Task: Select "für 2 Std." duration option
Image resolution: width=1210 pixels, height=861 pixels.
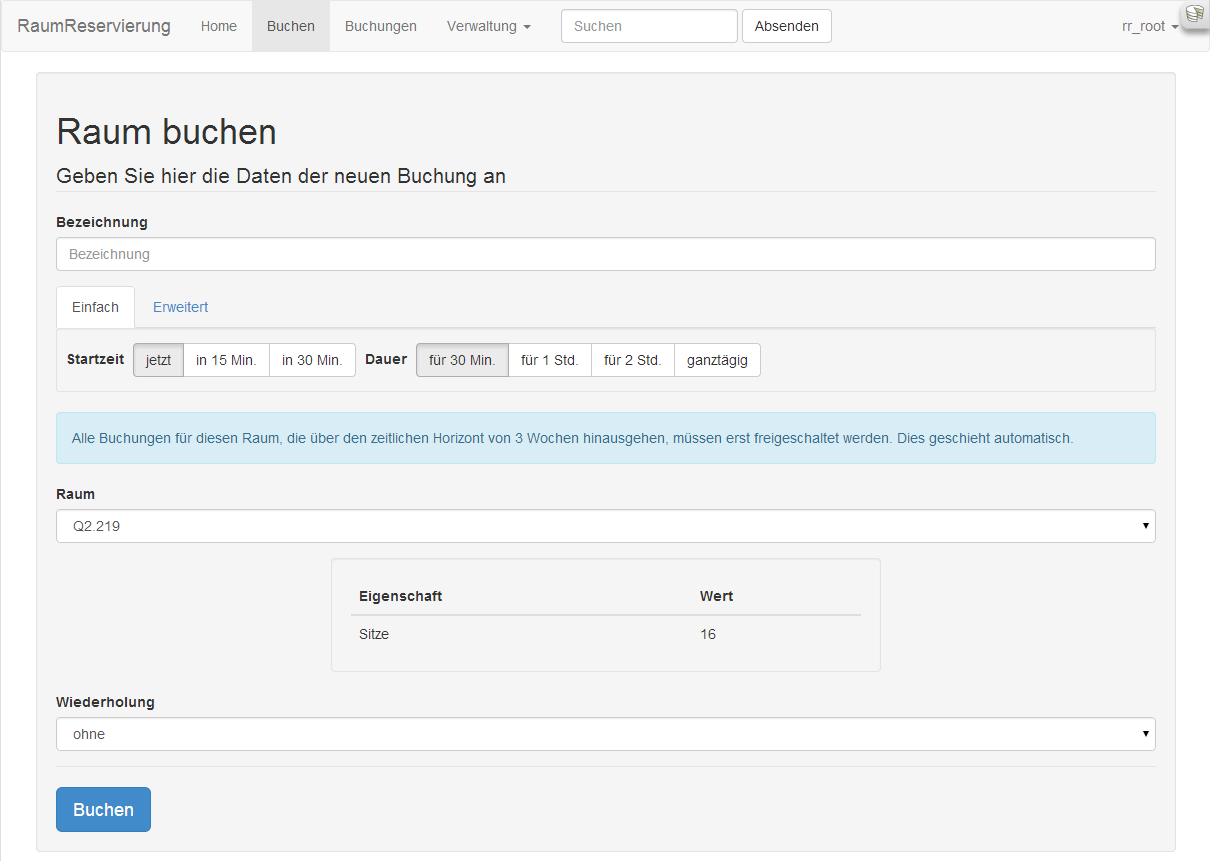Action: pyautogui.click(x=632, y=359)
